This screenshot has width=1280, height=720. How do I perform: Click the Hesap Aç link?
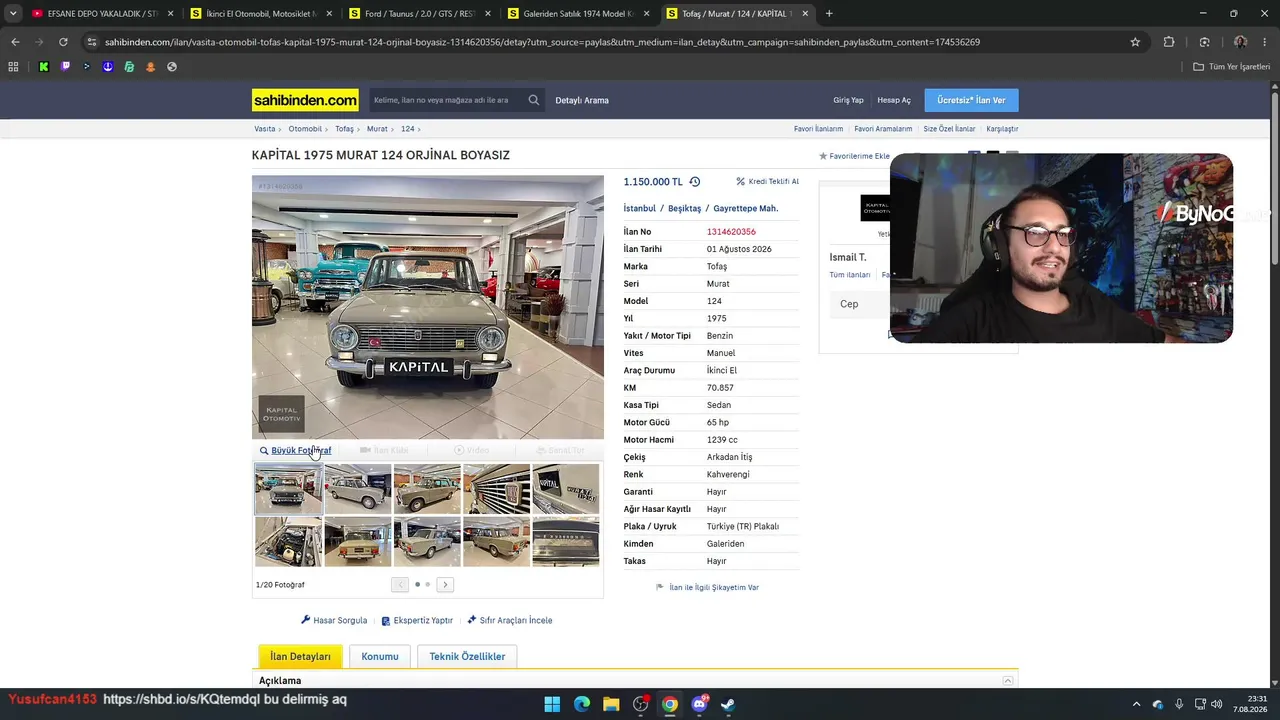coord(894,100)
